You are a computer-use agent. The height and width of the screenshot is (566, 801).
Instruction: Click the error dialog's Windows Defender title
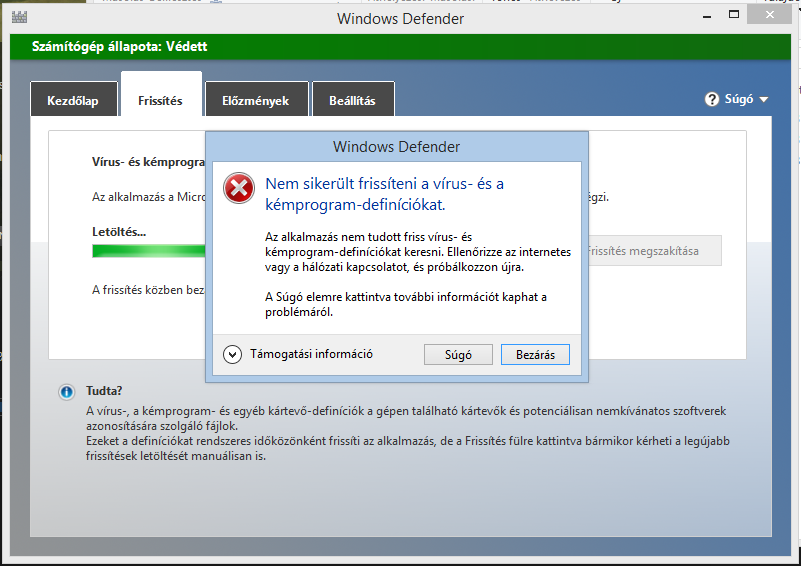[396, 147]
